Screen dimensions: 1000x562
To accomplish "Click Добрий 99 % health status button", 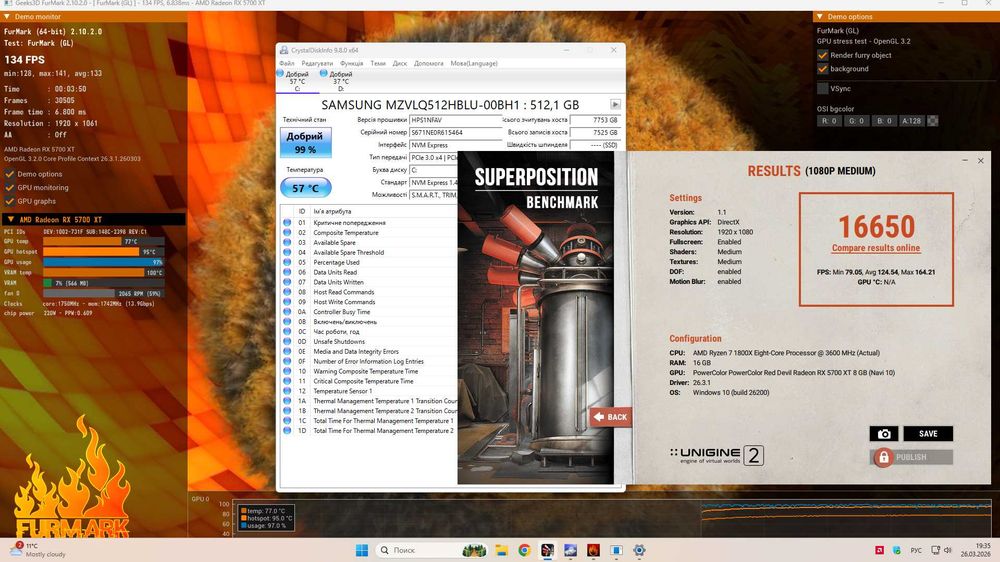I will click(305, 143).
